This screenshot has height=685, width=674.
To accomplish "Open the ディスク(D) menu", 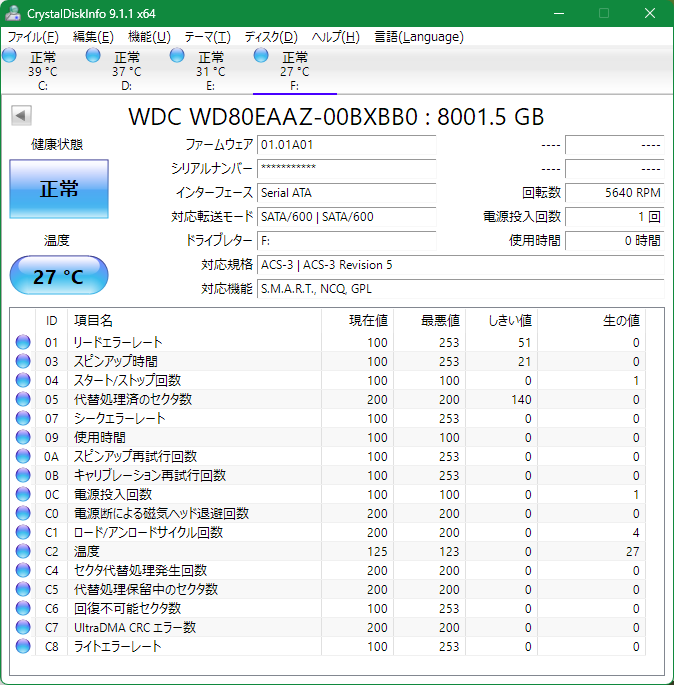I will 271,37.
